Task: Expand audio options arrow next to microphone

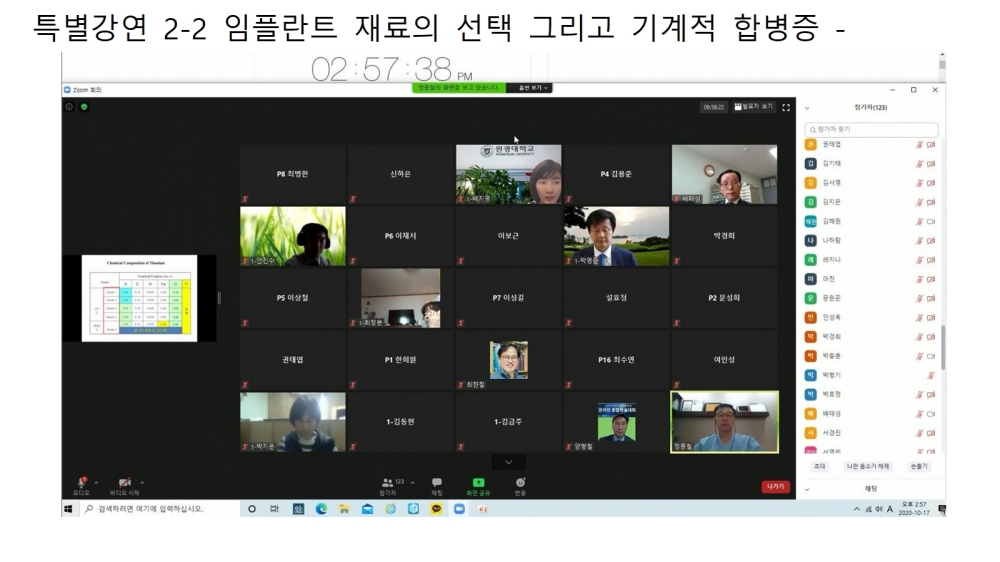Action: pos(97,482)
